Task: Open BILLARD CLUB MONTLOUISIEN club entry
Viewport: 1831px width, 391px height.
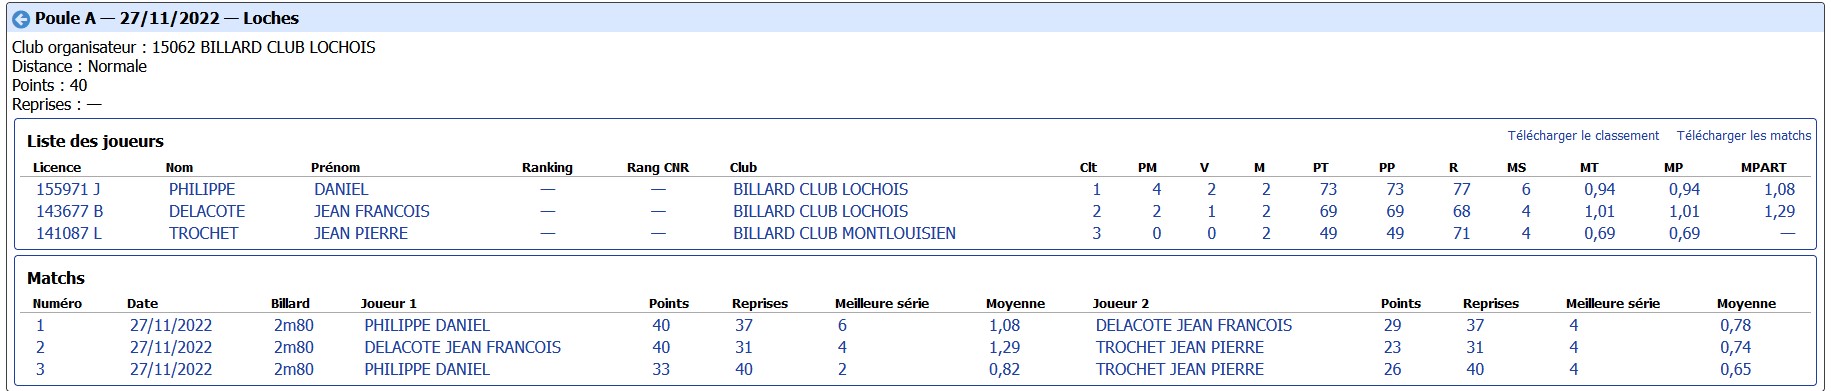Action: 844,233
